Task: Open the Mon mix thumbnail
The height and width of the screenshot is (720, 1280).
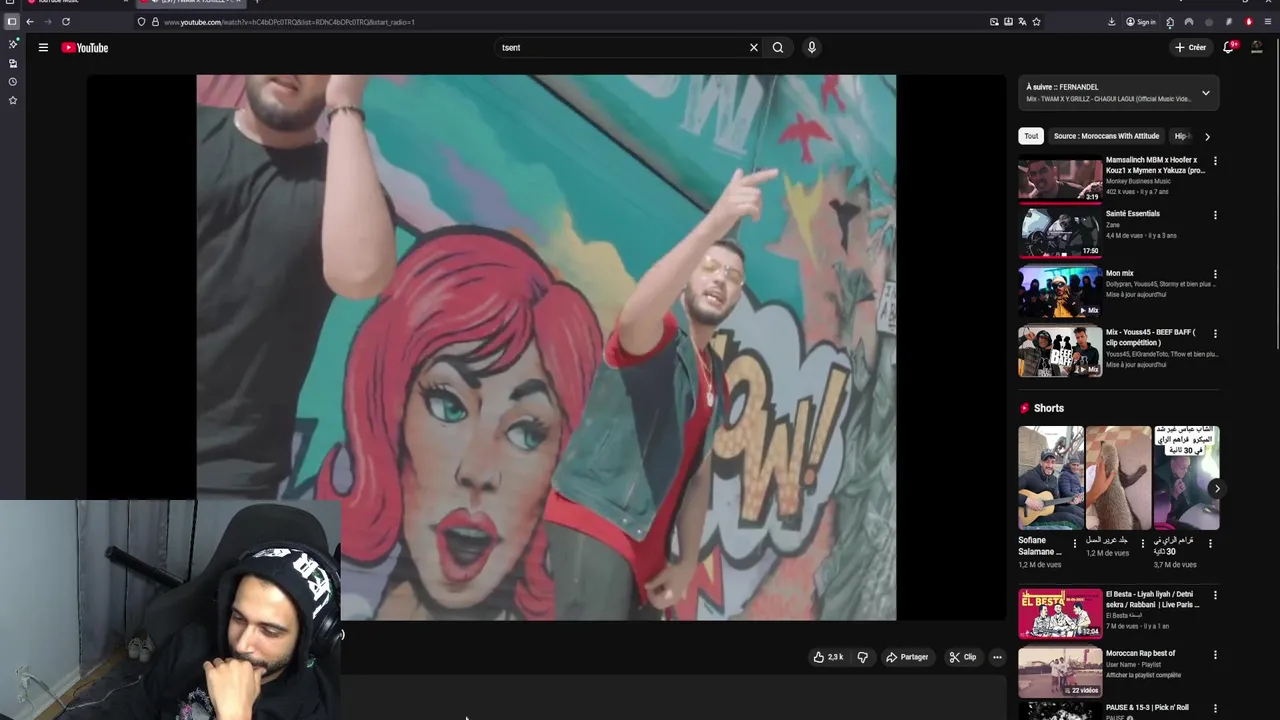Action: click(x=1060, y=292)
